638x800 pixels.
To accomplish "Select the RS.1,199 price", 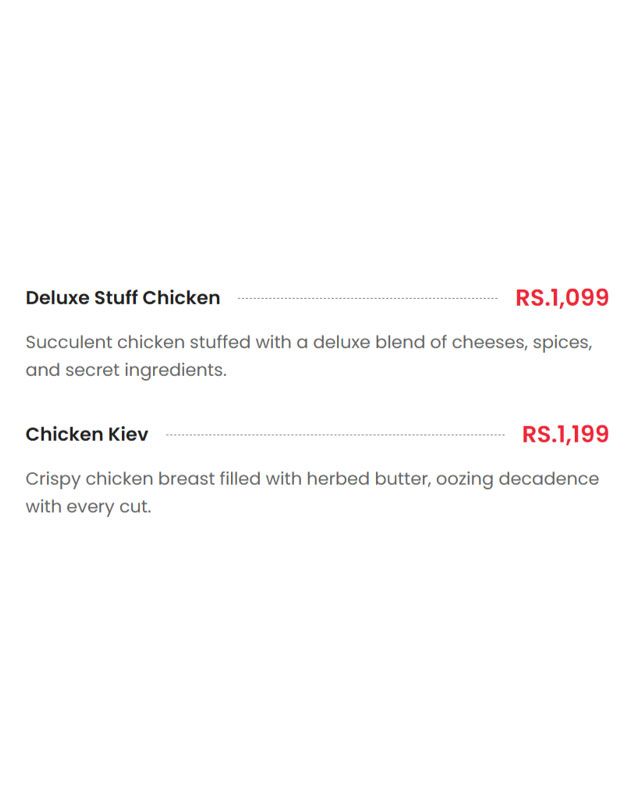I will pyautogui.click(x=565, y=435).
